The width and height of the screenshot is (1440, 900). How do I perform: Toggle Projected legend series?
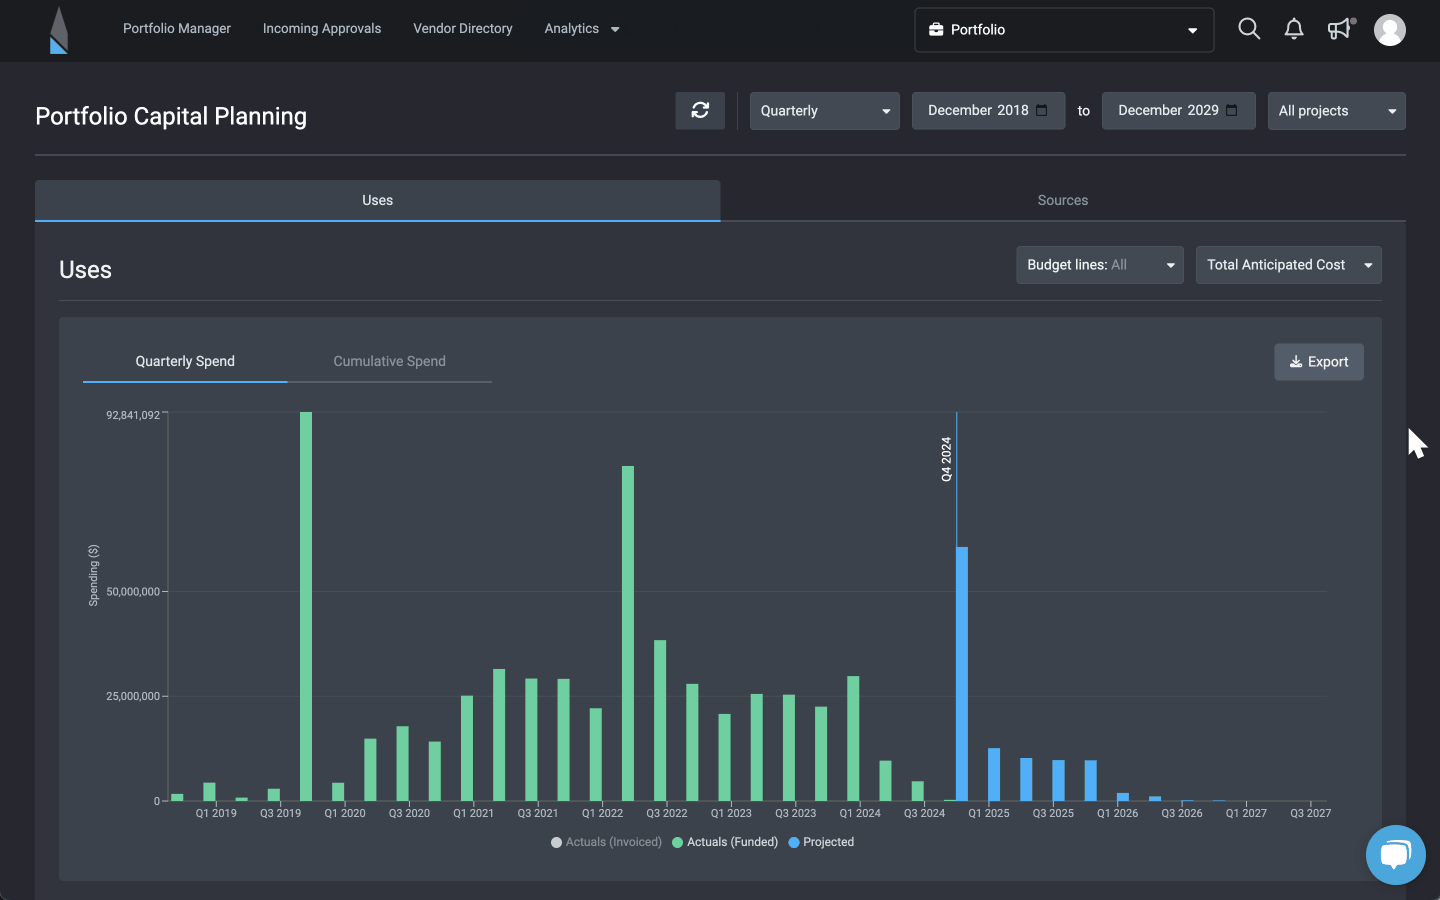click(821, 842)
